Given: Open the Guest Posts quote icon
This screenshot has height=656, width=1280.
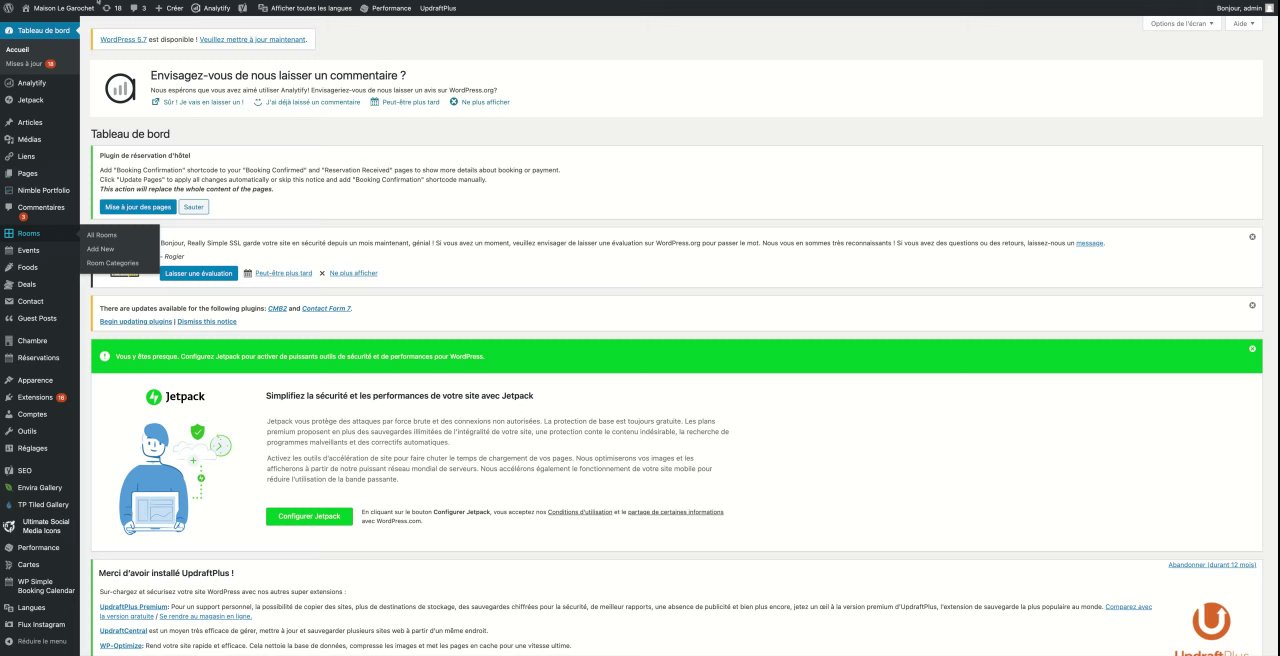Looking at the screenshot, I should [x=9, y=318].
